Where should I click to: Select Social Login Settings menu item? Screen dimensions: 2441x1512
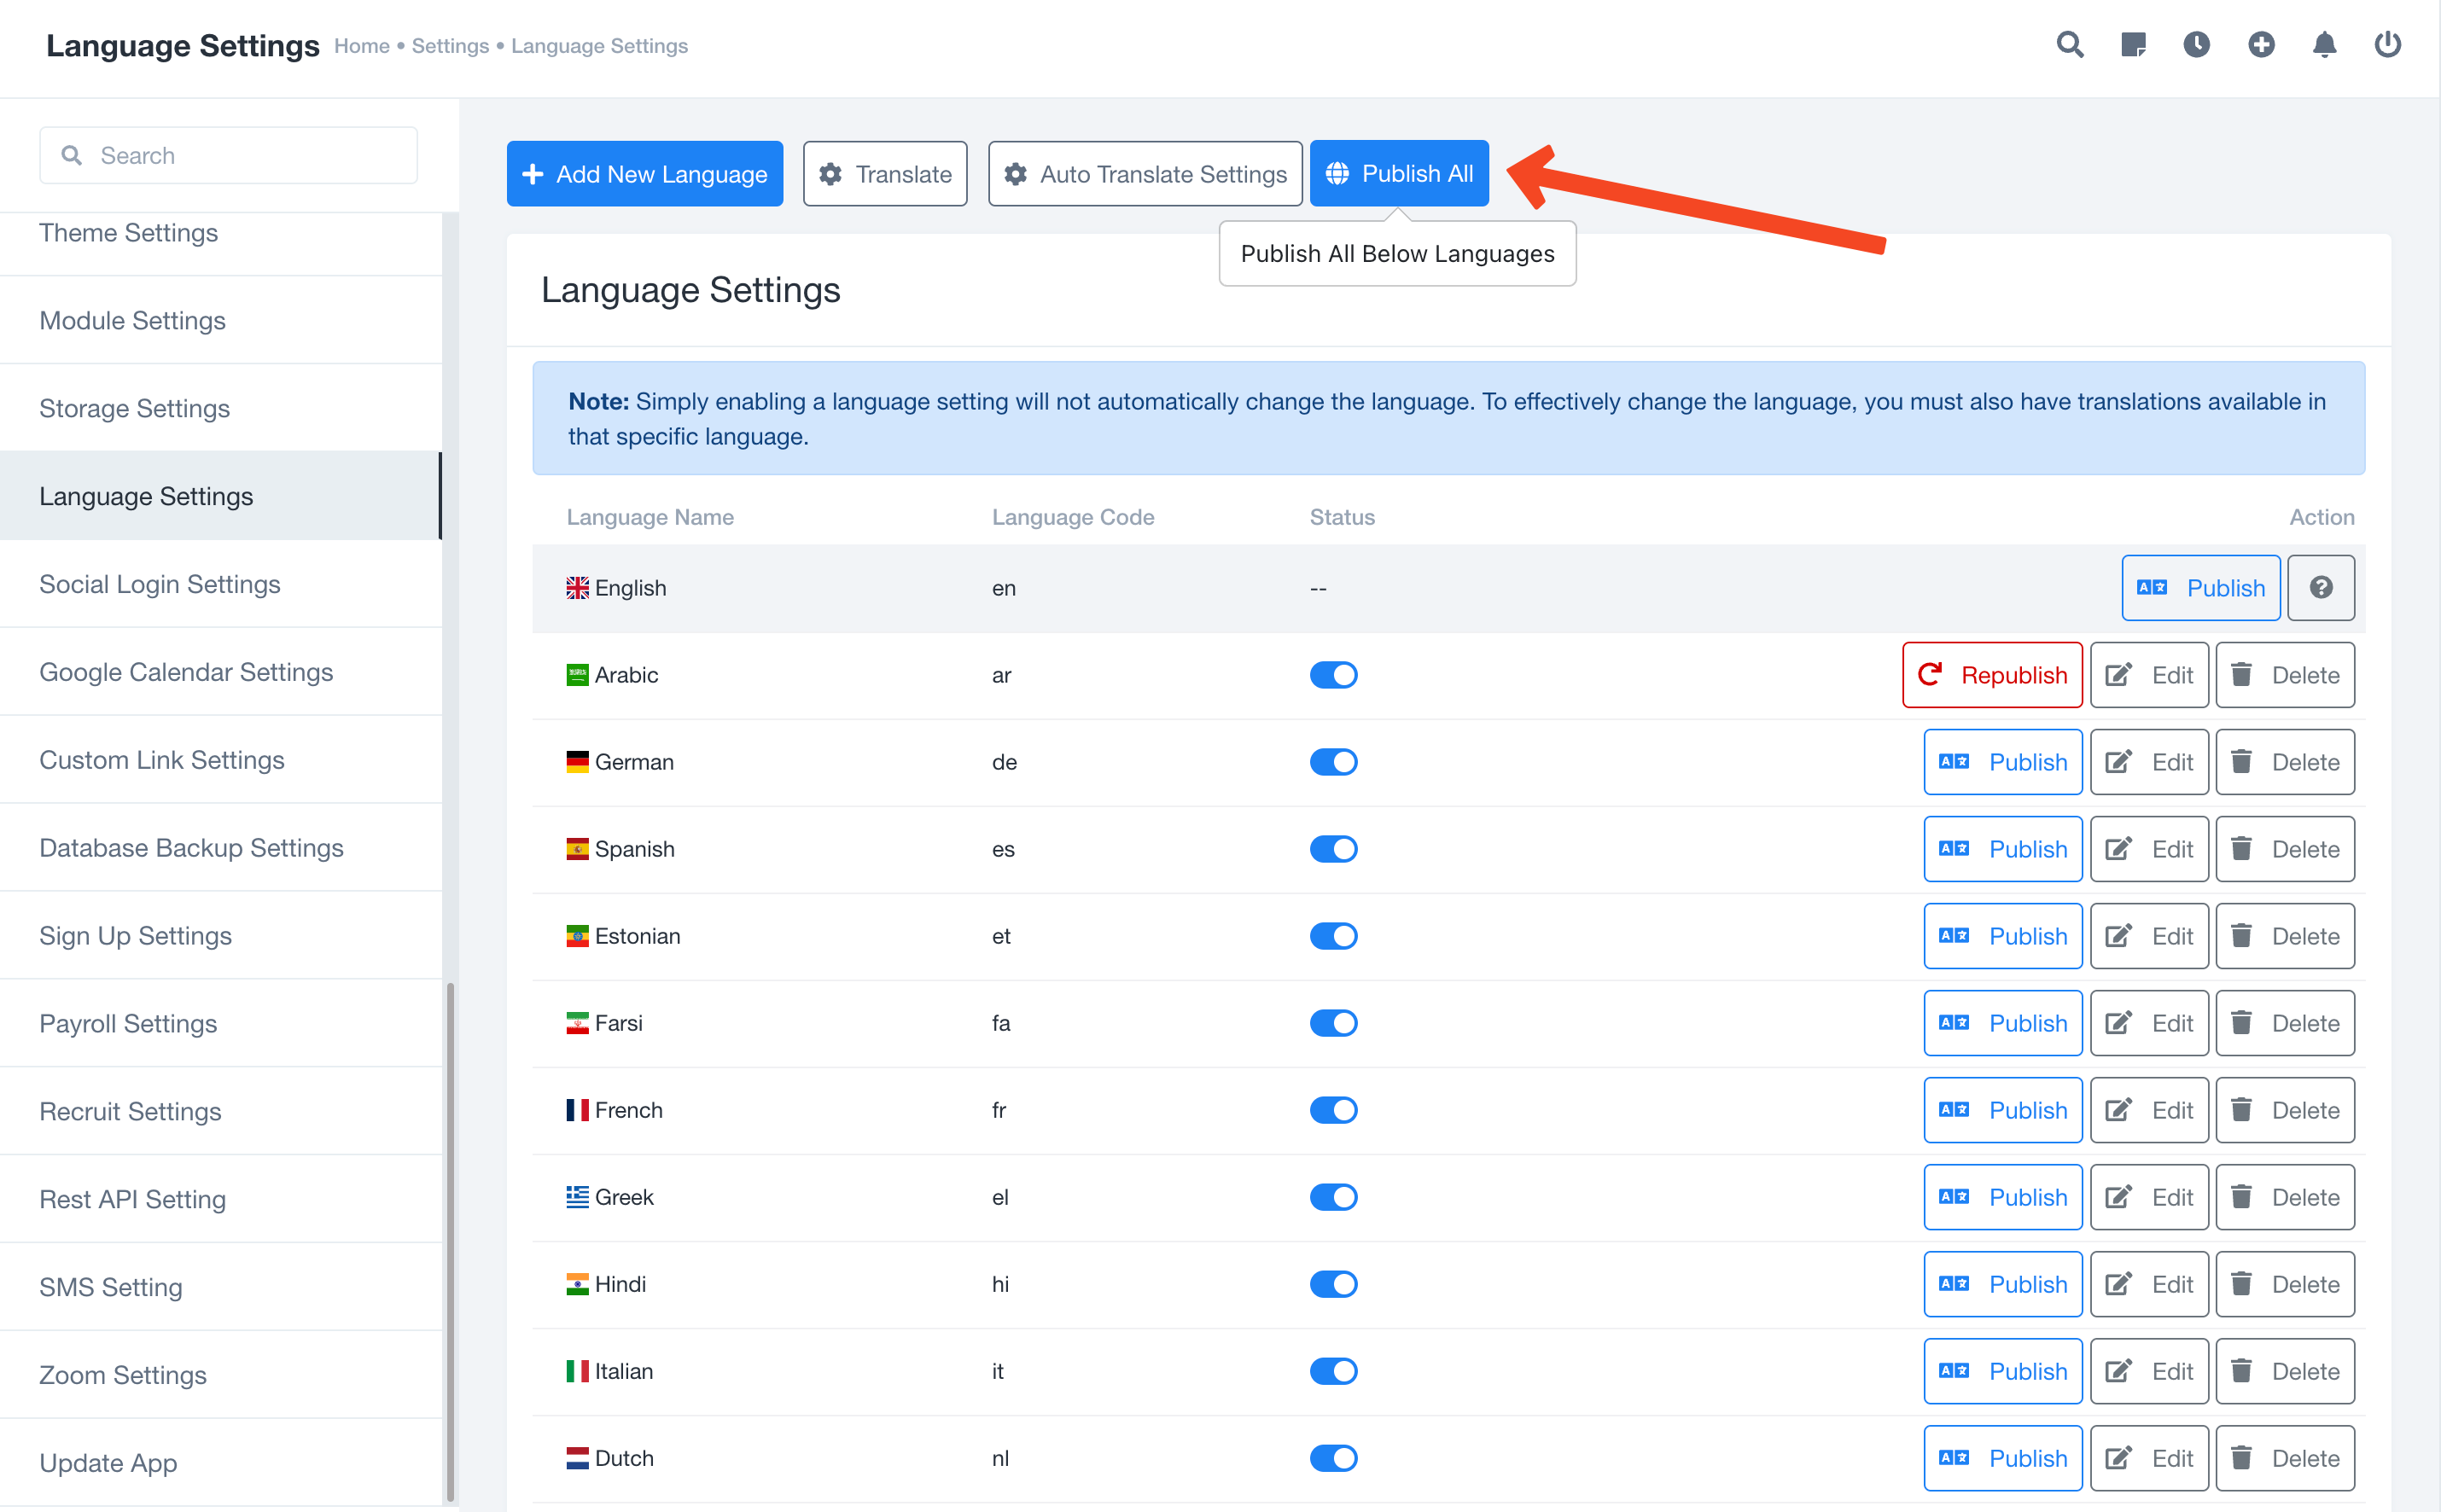tap(160, 584)
